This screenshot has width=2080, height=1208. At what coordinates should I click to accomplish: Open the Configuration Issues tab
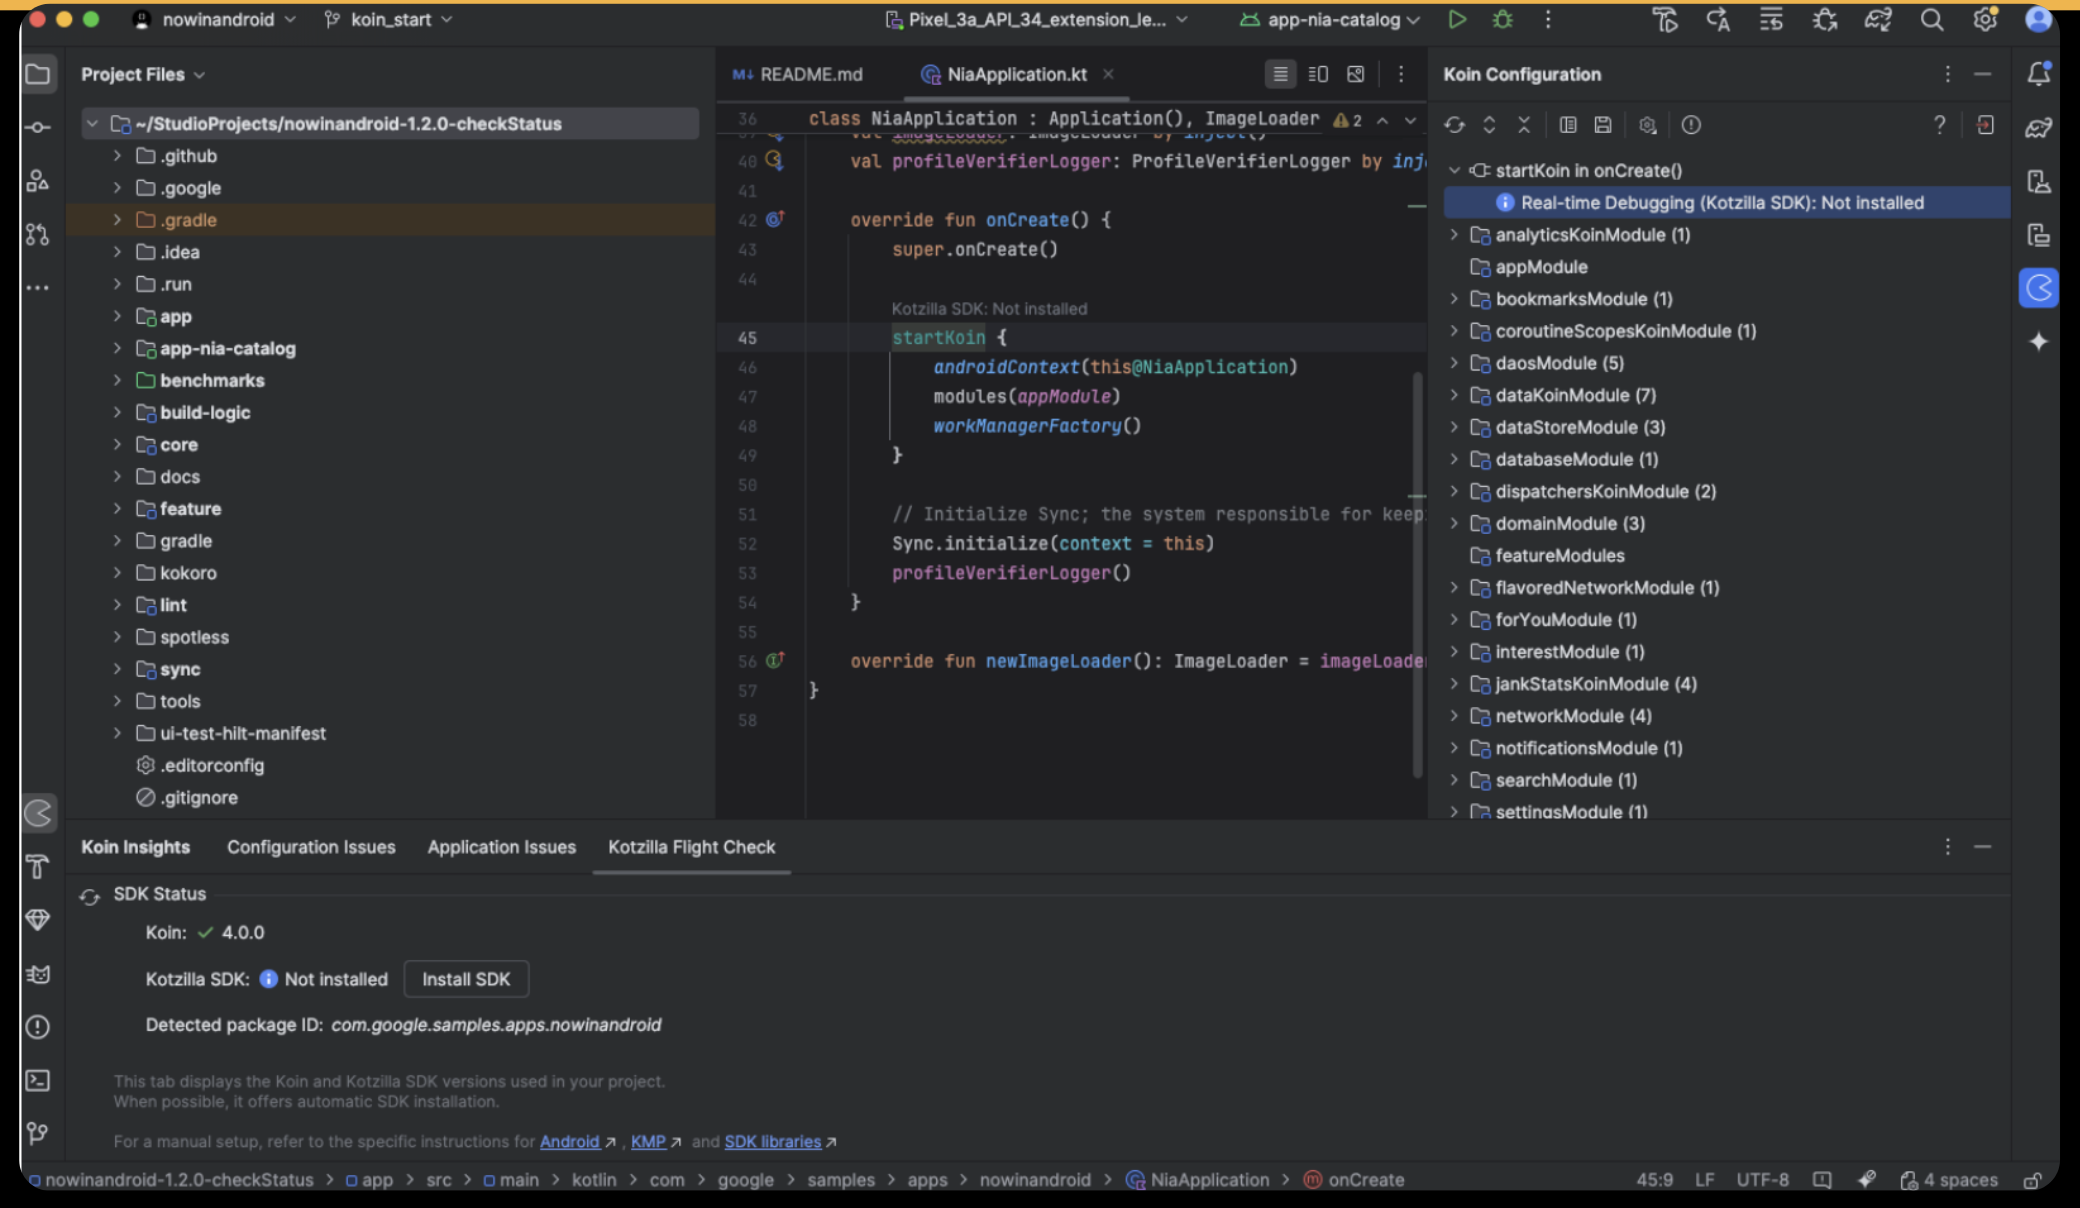311,847
